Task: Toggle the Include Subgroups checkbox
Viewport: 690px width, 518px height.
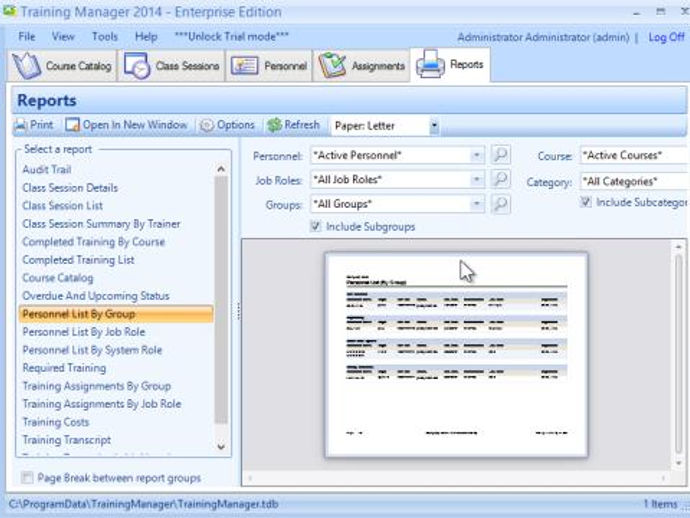Action: coord(315,226)
